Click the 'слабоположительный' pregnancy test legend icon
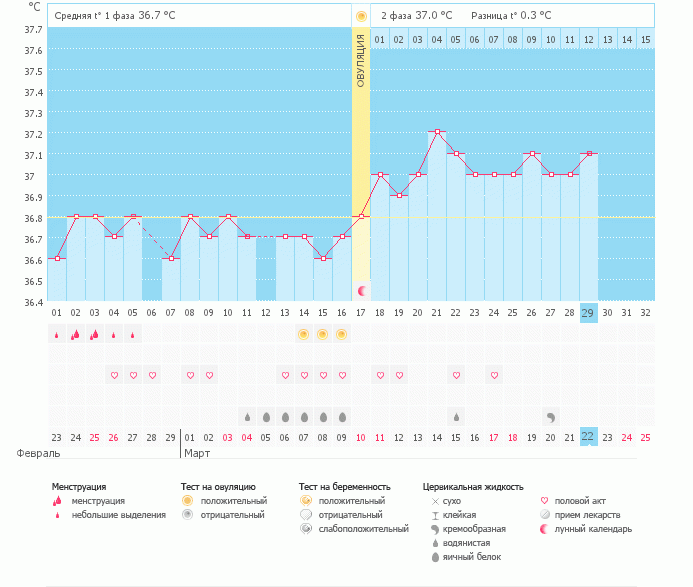The height and width of the screenshot is (587, 693). pyautogui.click(x=306, y=528)
